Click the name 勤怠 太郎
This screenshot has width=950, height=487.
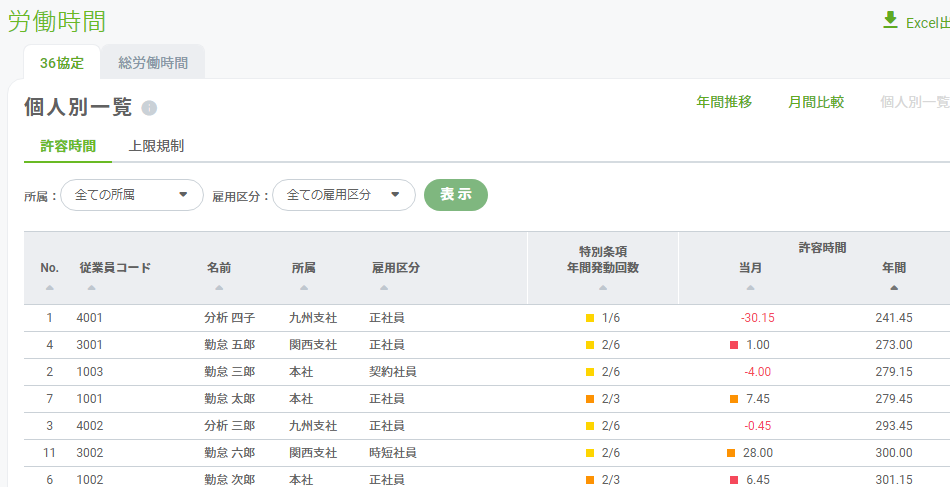(x=230, y=399)
